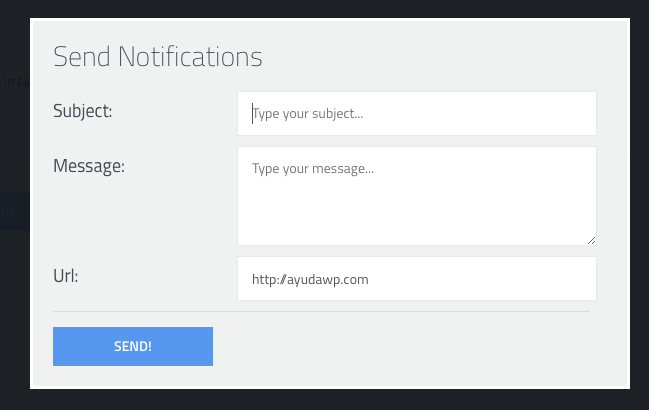Click the divider line above SEND!
This screenshot has height=410, width=649.
(321, 311)
